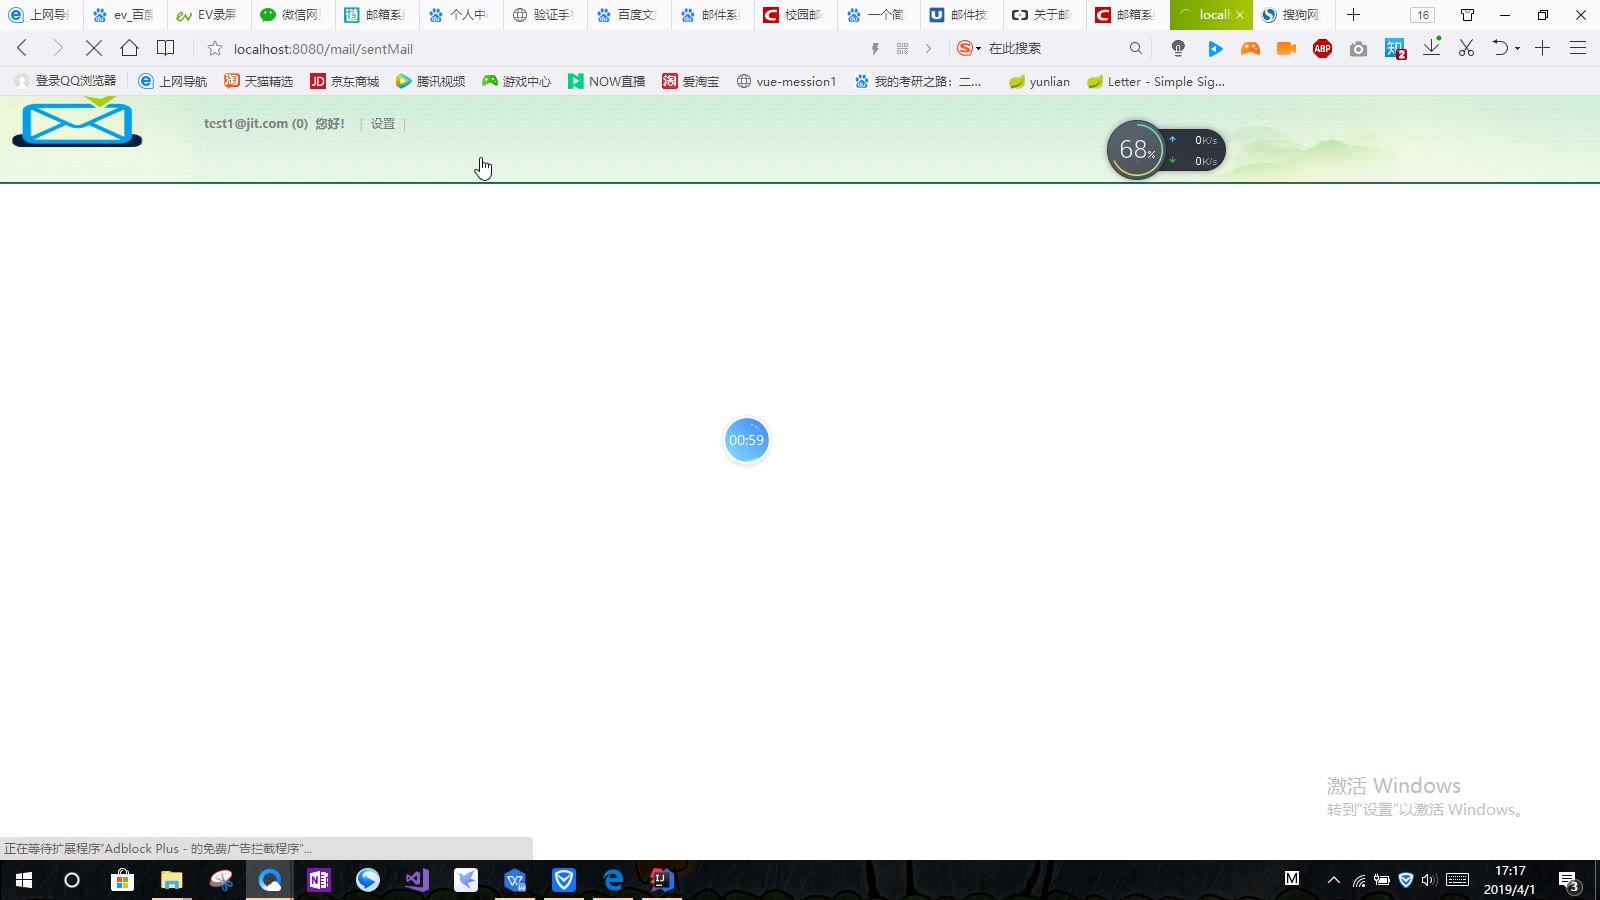Open the Adblock Plus ABP icon
Image resolution: width=1600 pixels, height=900 pixels.
pos(1322,48)
